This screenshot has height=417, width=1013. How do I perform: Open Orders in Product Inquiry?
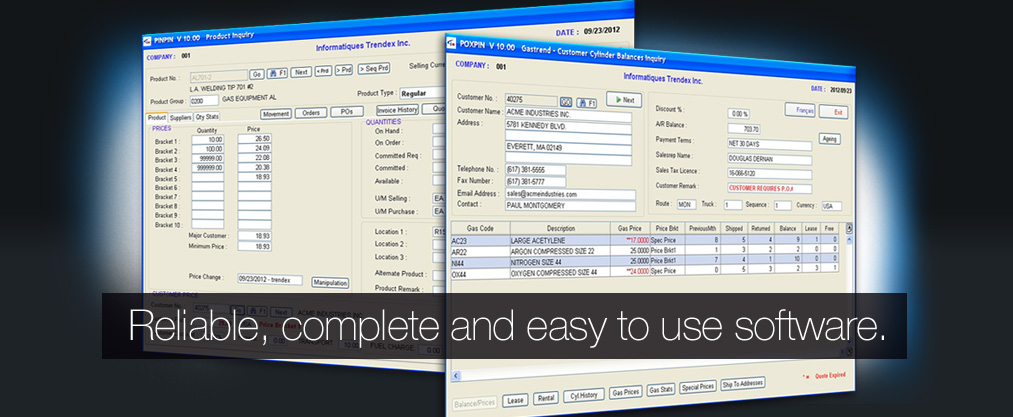tap(311, 112)
